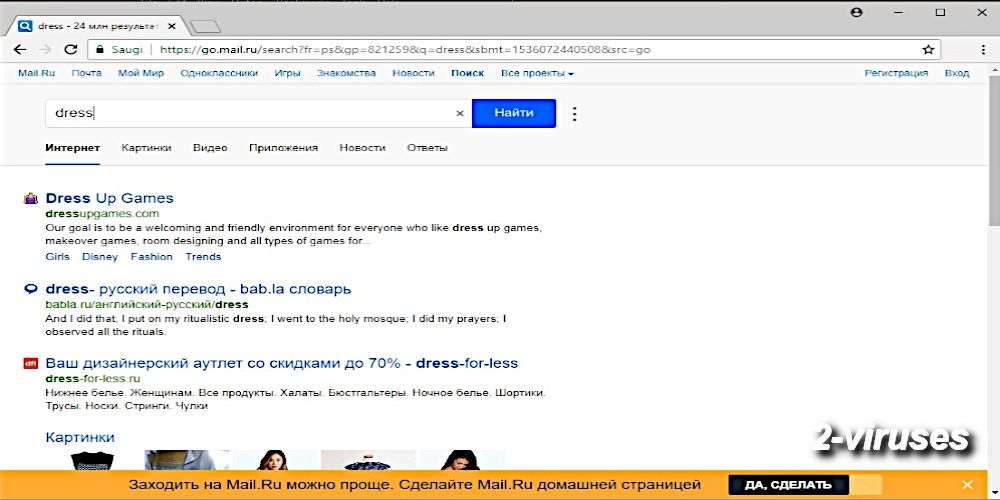Image resolution: width=1000 pixels, height=500 pixels.
Task: Select the Интернет search tab
Action: click(73, 148)
